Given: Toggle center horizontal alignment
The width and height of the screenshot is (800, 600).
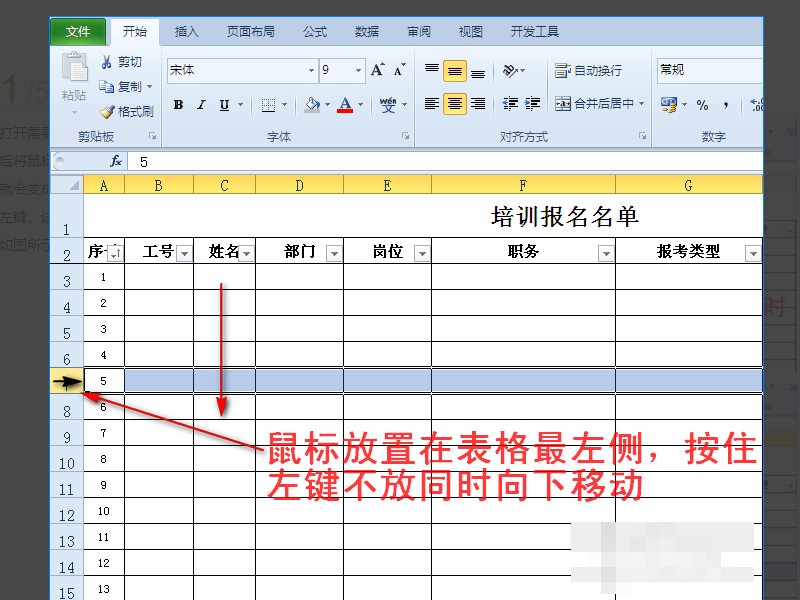Looking at the screenshot, I should 455,104.
